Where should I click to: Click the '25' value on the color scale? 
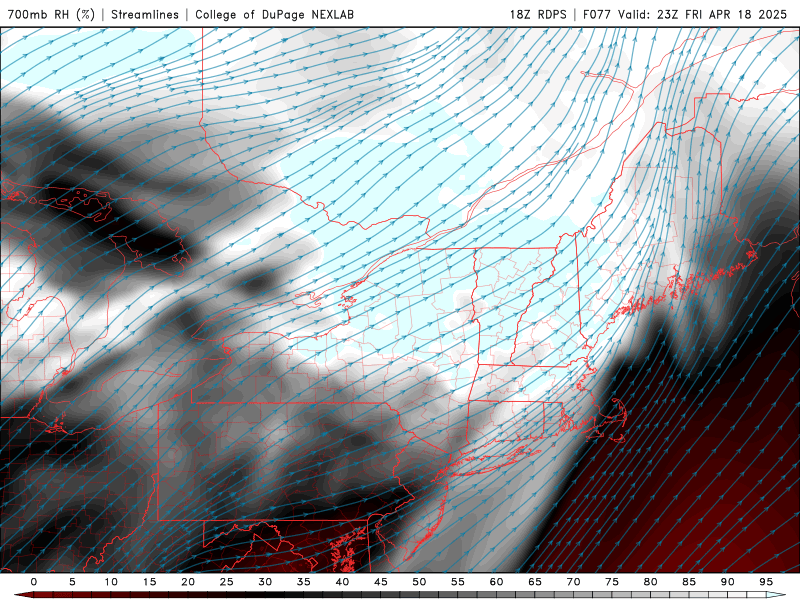pos(227,582)
